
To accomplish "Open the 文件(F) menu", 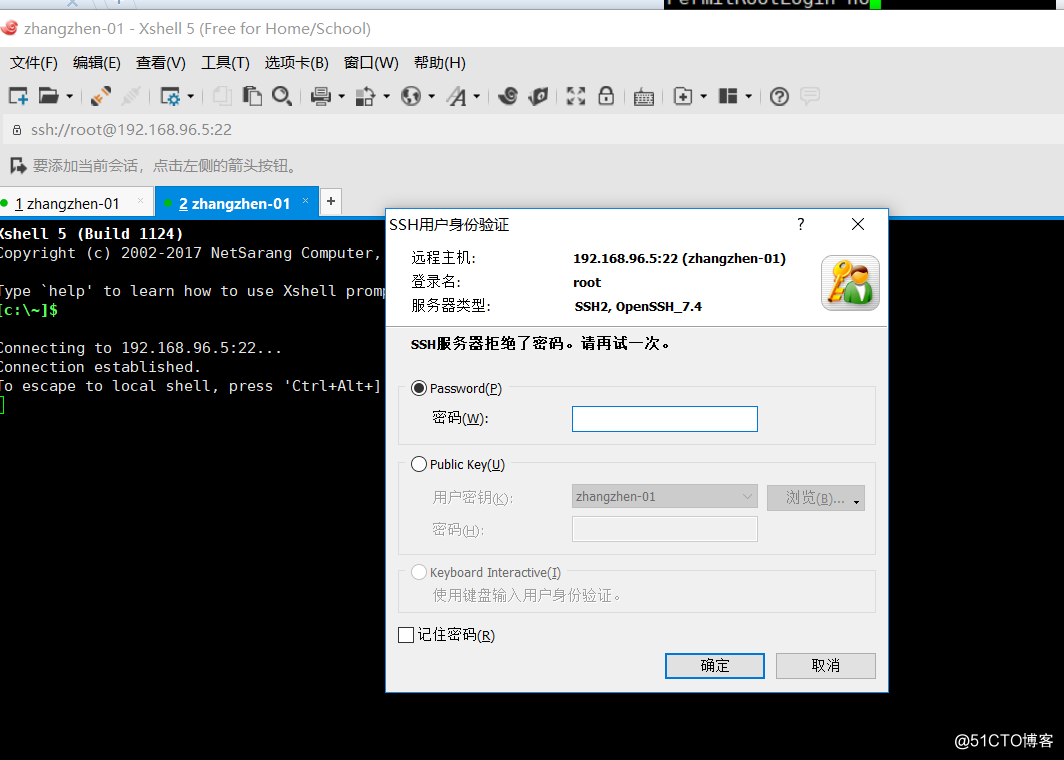I will pyautogui.click(x=34, y=63).
